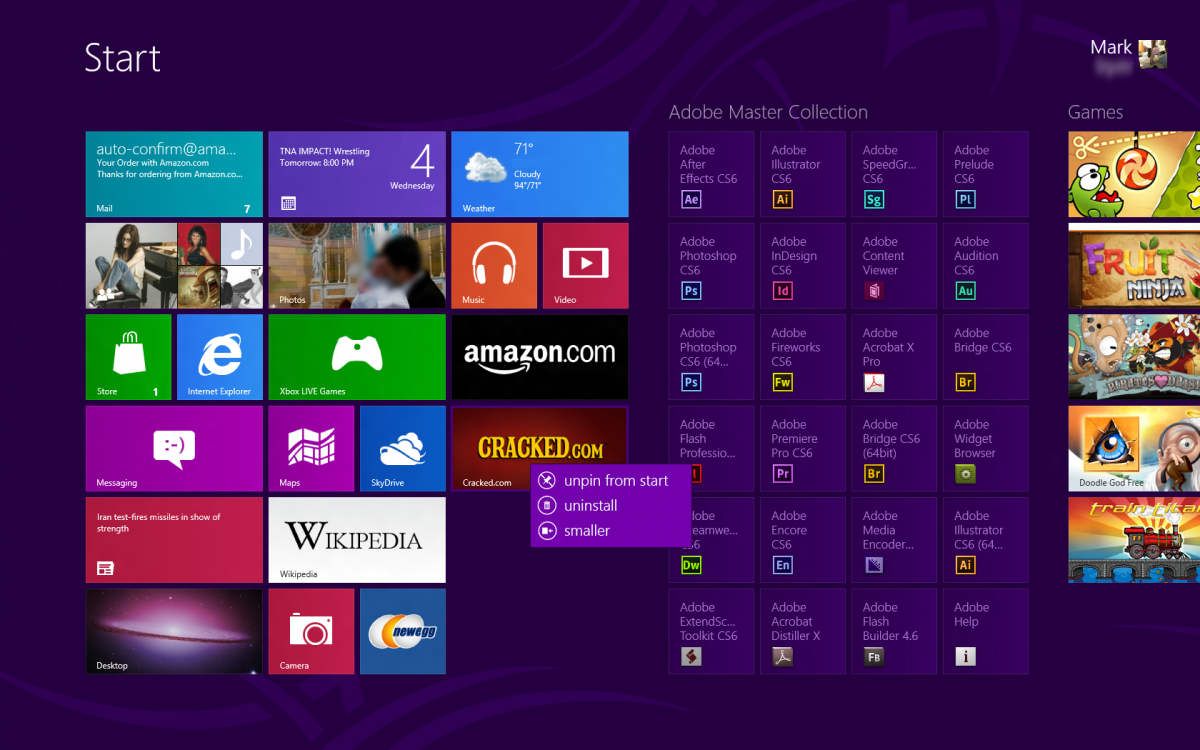The width and height of the screenshot is (1200, 750).
Task: Launch the Cut the Rope game tile
Action: click(1134, 174)
